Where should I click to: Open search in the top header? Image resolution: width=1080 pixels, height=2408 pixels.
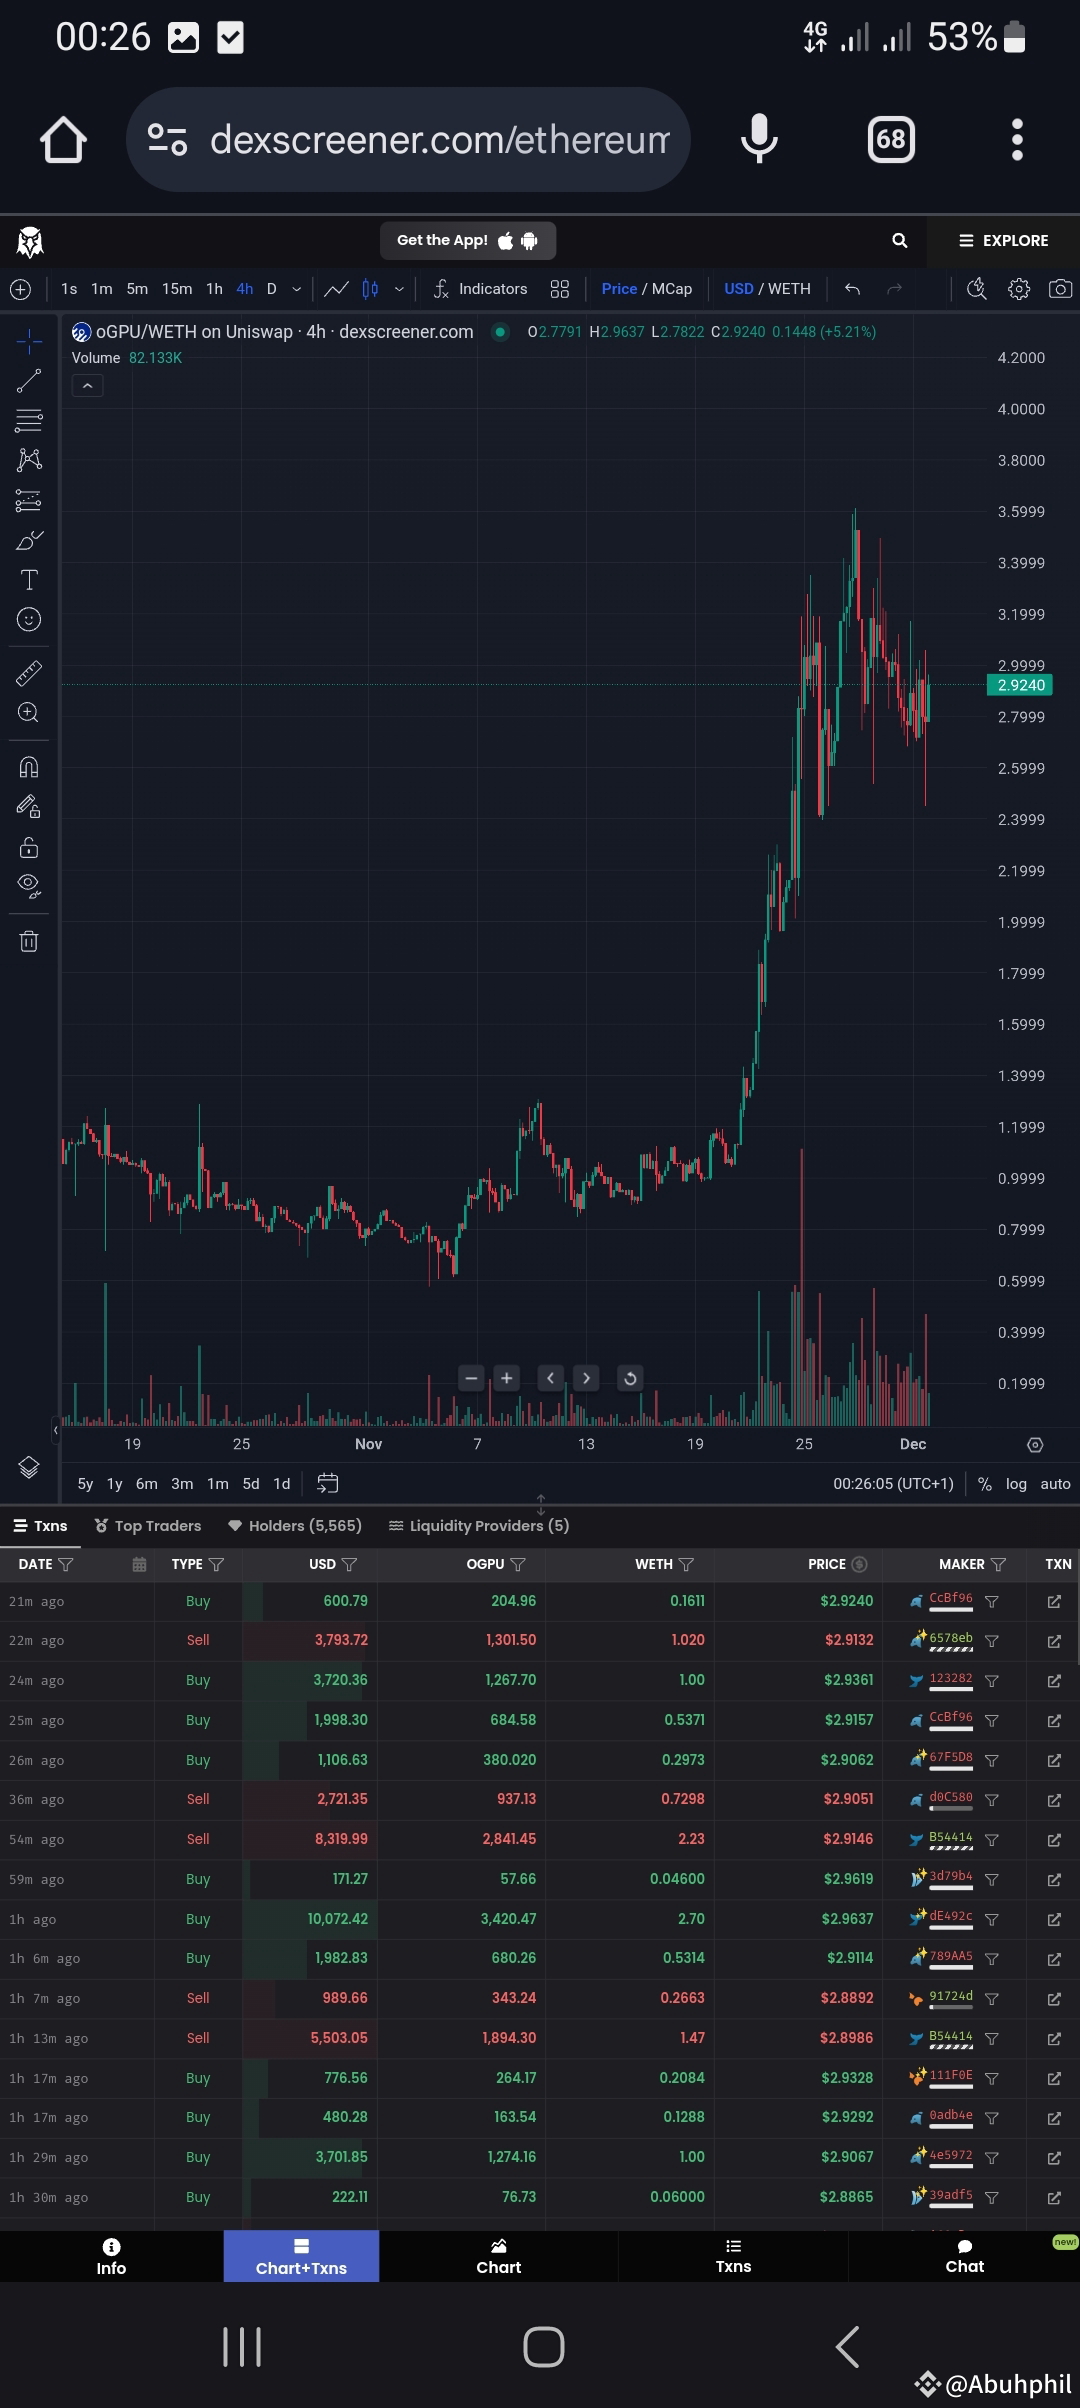900,240
